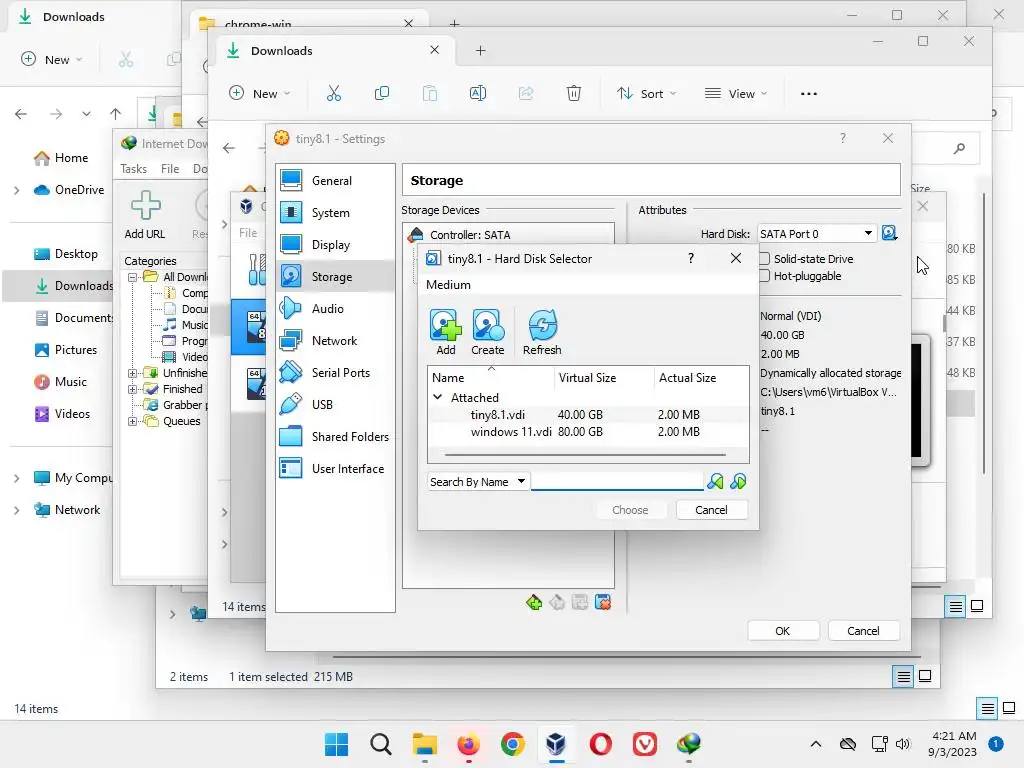Open Firefox from the taskbar

468,743
